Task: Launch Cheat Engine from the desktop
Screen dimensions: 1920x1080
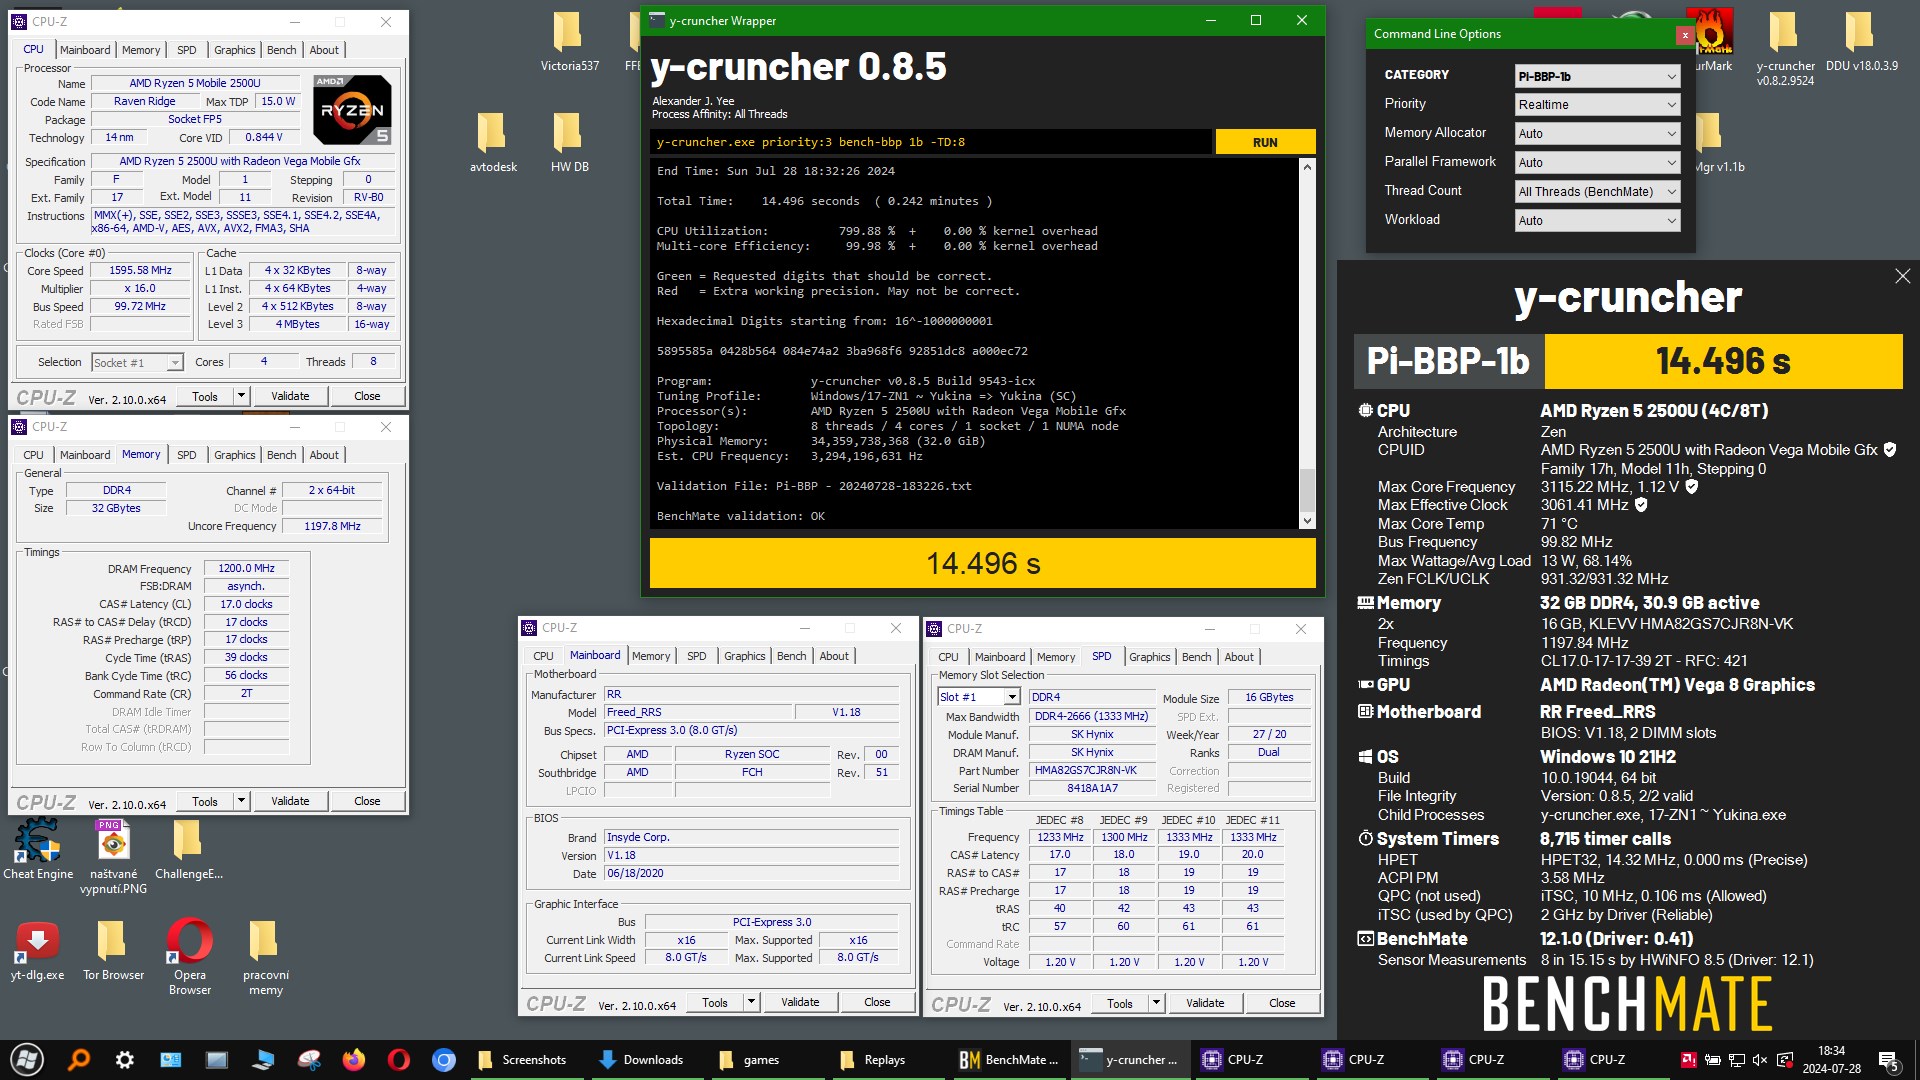Action: point(38,850)
